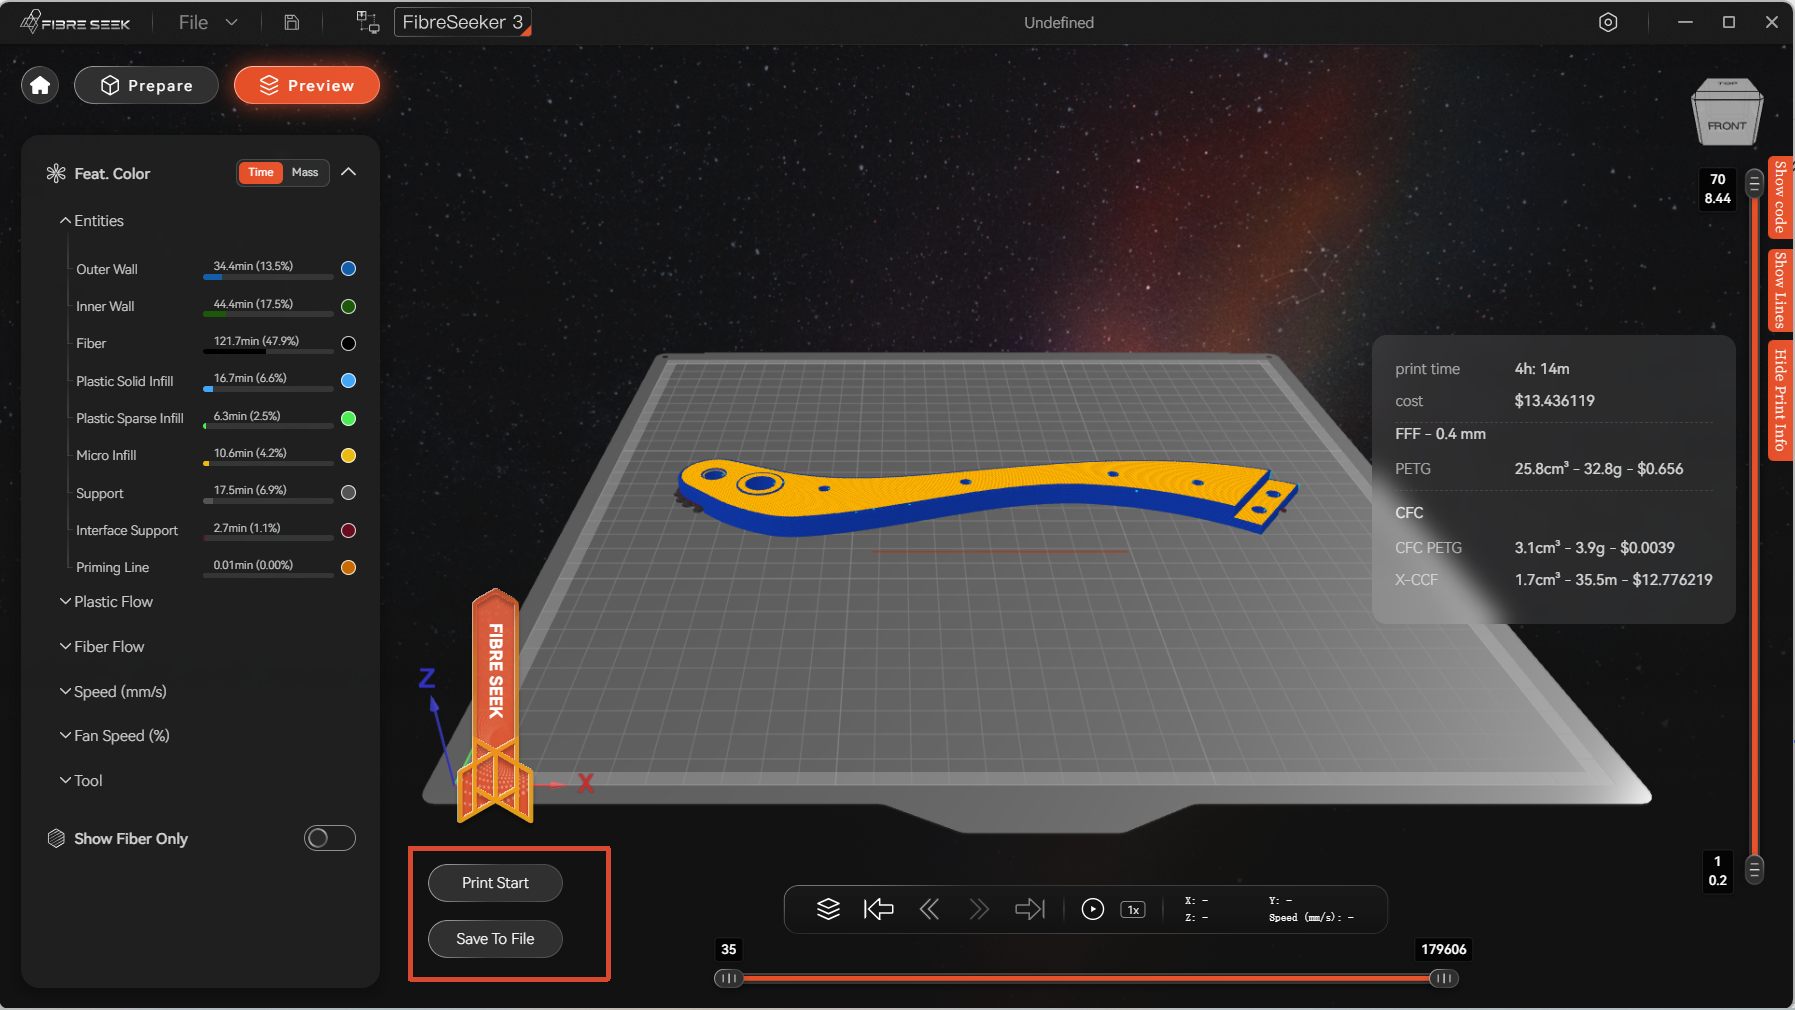
Task: Open settings via the hexagon gear icon
Action: point(1608,22)
